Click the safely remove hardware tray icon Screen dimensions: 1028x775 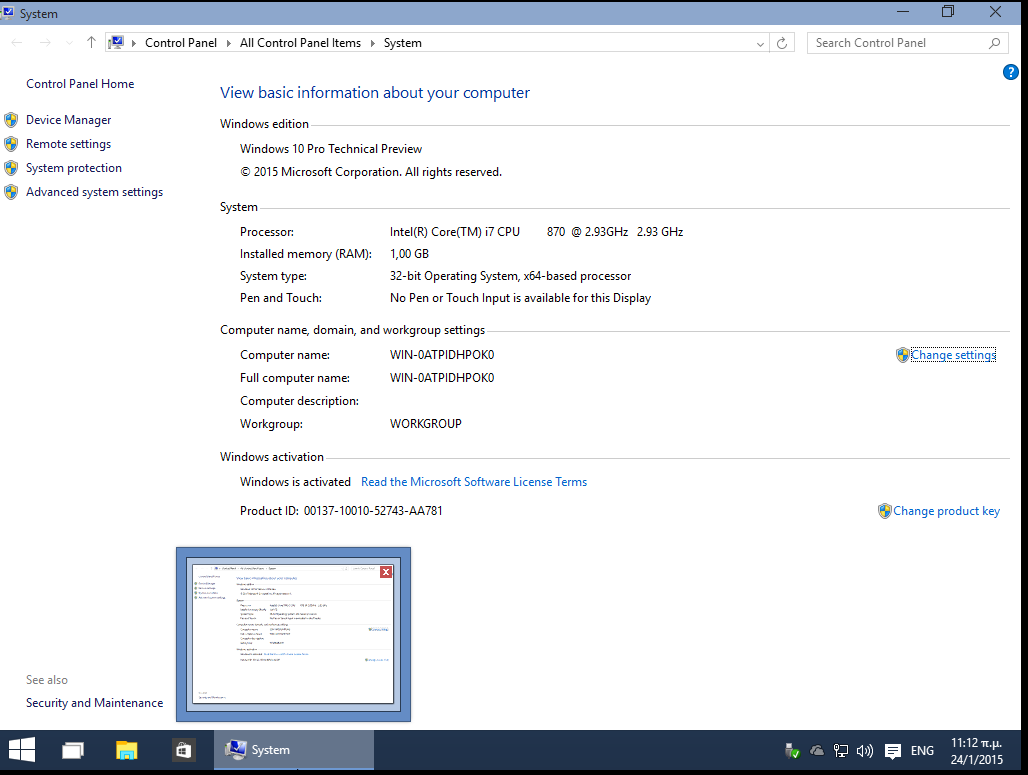point(792,751)
